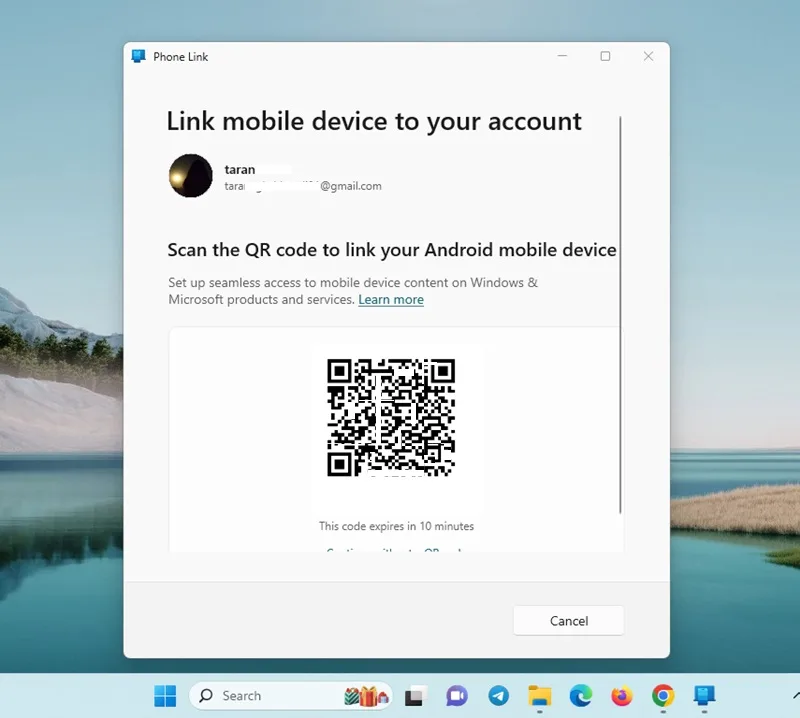Click the taskbar Search box
Viewport: 800px width, 718px height.
tap(290, 696)
